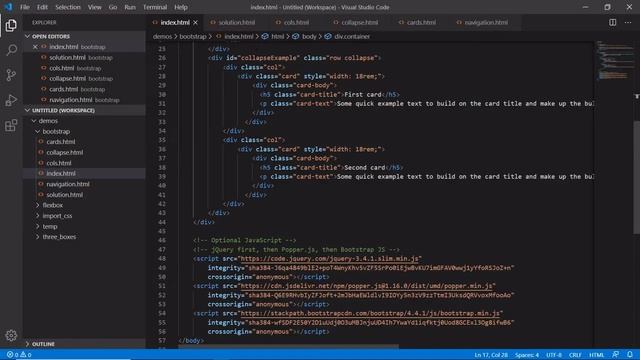
Task: Open the Help menu
Action: pos(181,7)
